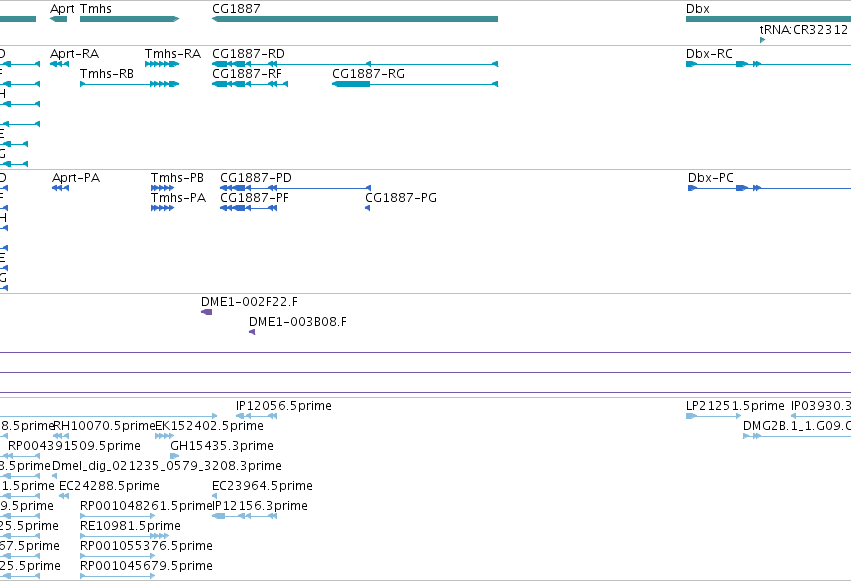
Task: Select the Dbx-RC transcript
Action: 709,54
